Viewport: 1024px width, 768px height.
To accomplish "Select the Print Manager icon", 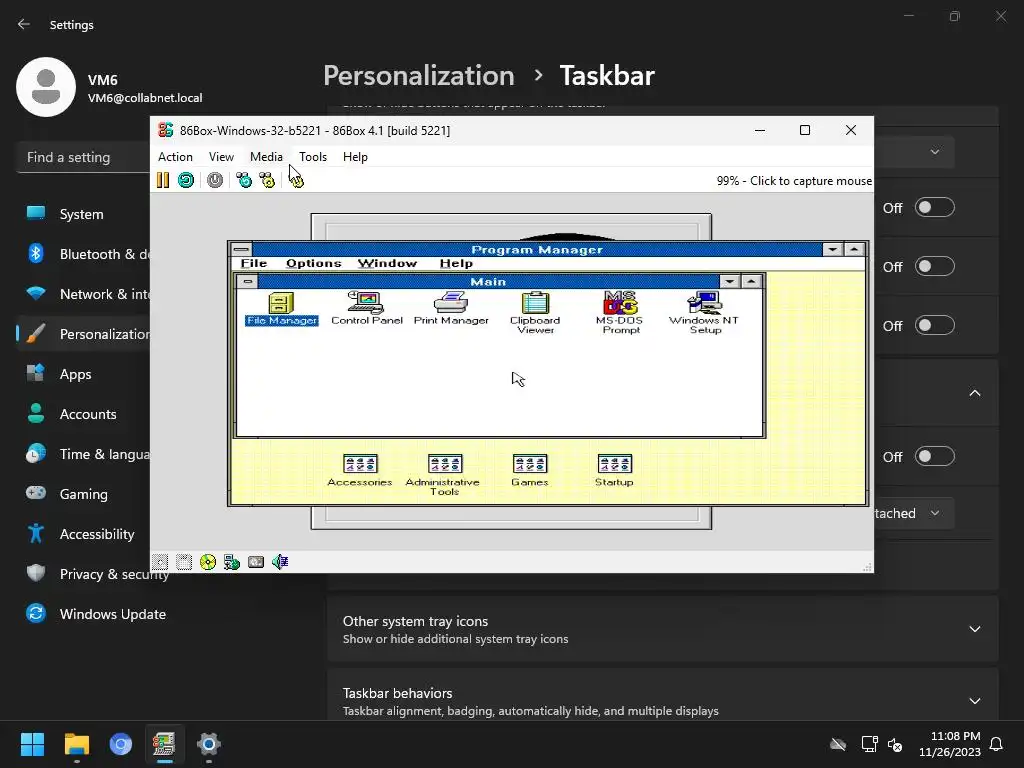I will pos(451,309).
